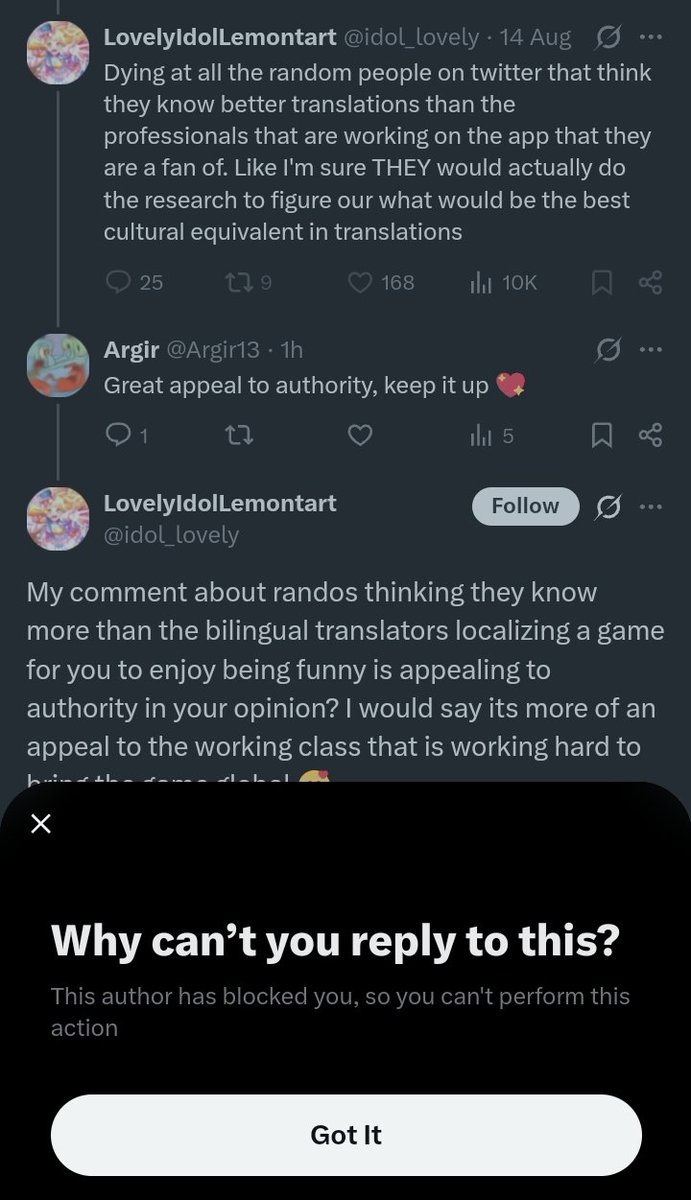Viewport: 691px width, 1200px height.
Task: Bookmark the first LovelyIdolLemontart tweet
Action: tap(602, 284)
